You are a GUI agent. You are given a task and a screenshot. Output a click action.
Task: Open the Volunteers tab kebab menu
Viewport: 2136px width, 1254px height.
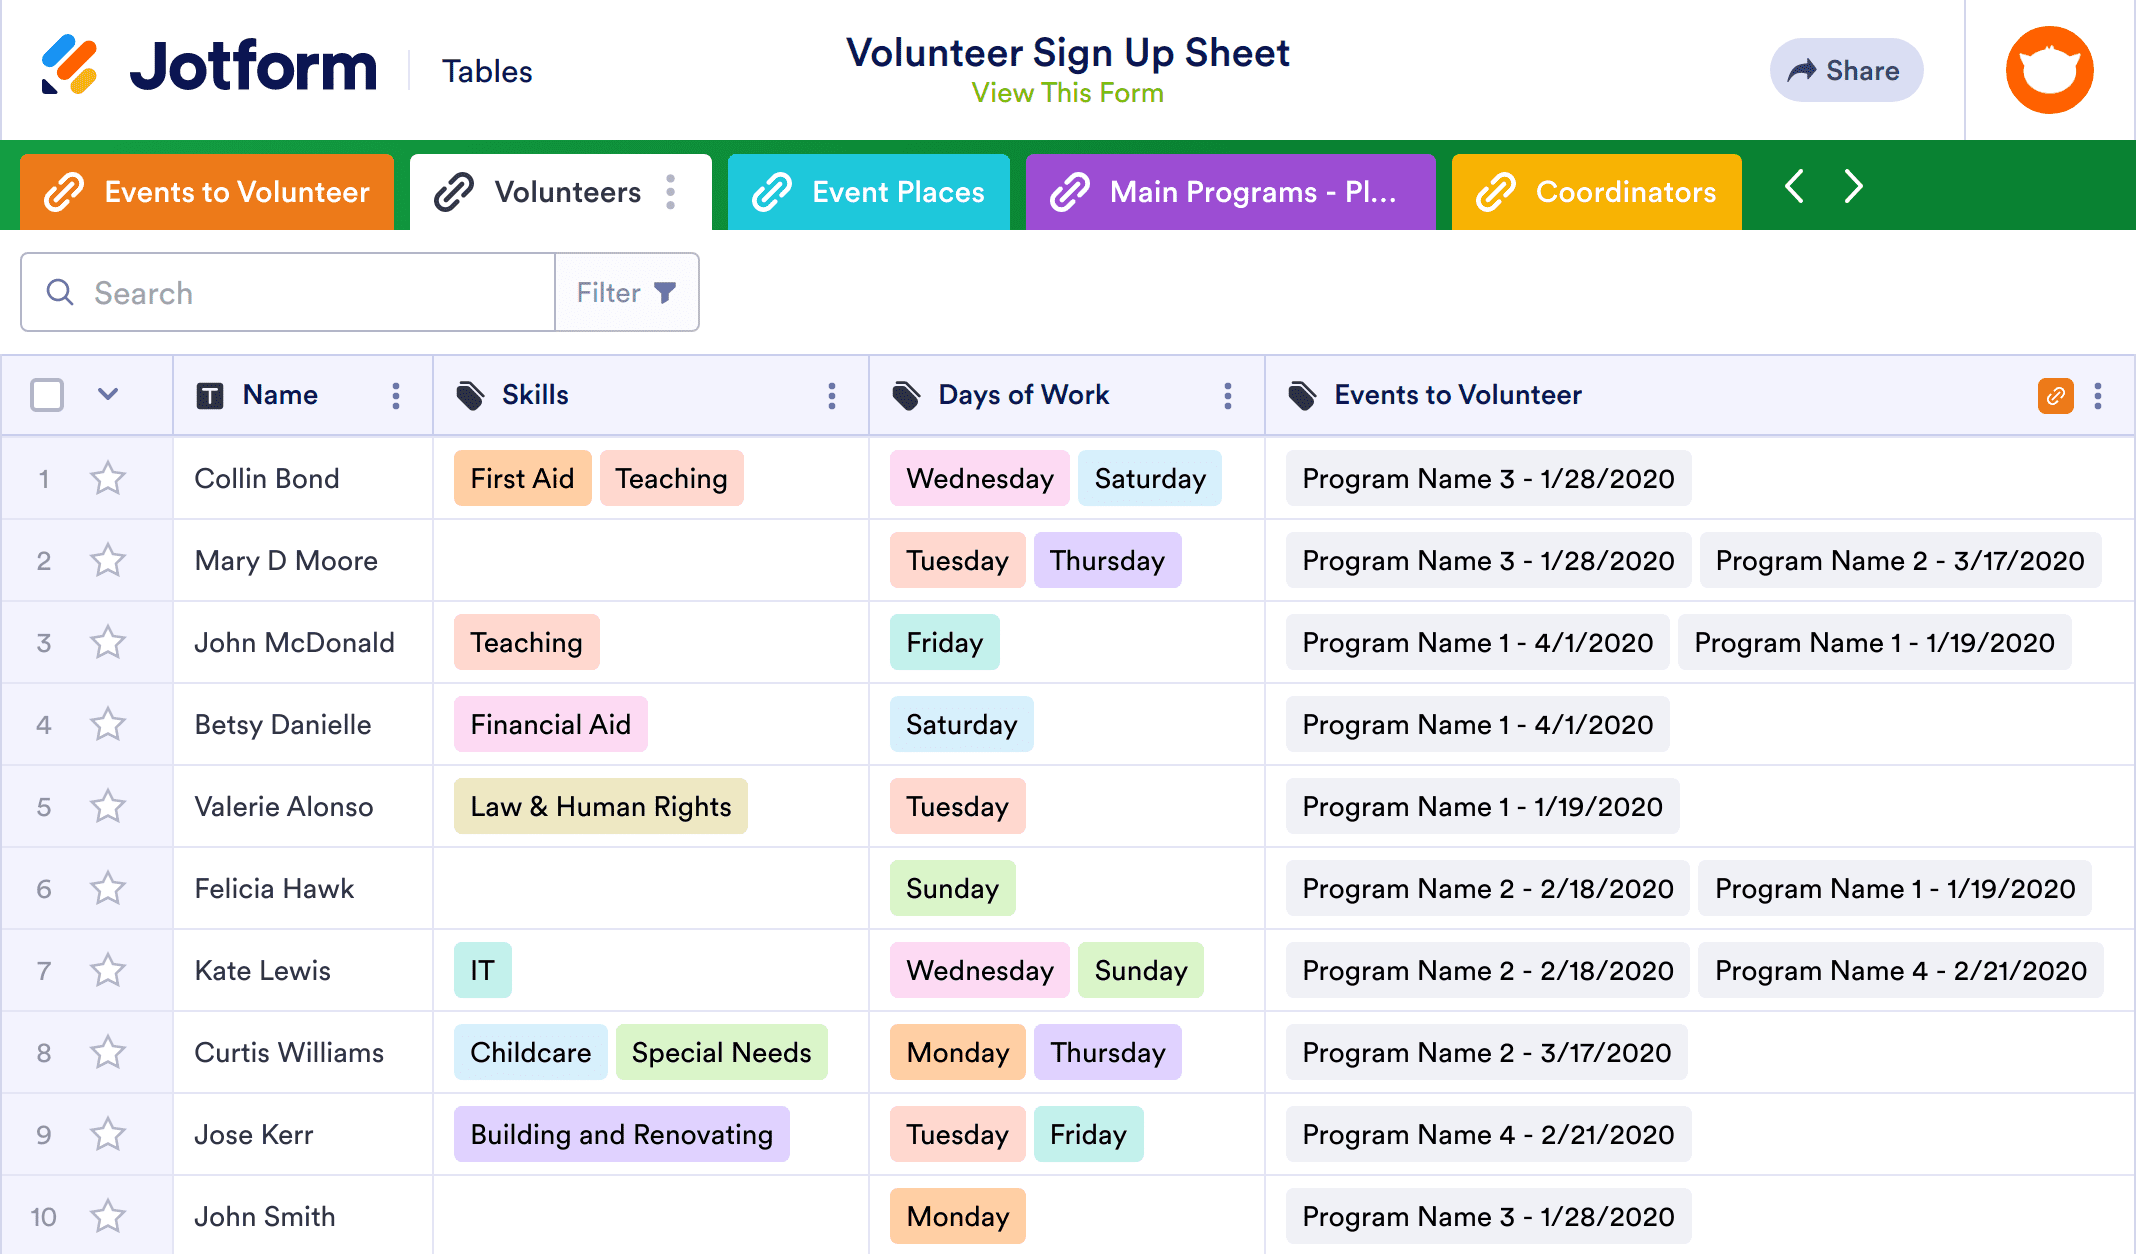(x=669, y=192)
